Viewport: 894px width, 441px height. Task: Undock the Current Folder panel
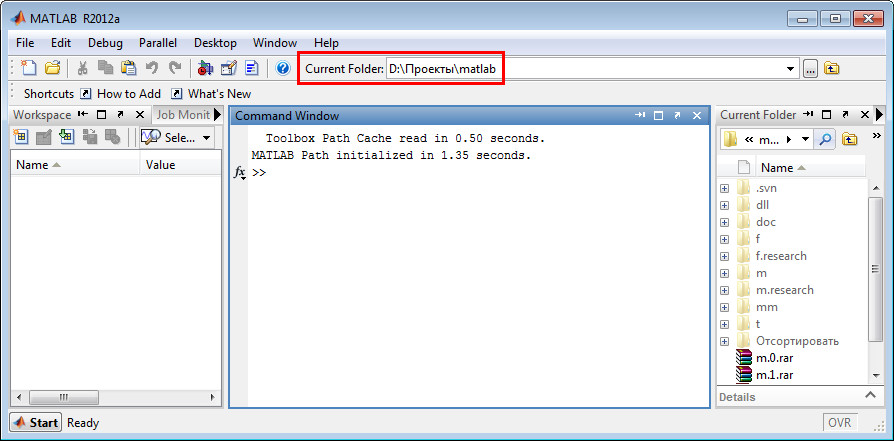pyautogui.click(x=846, y=115)
